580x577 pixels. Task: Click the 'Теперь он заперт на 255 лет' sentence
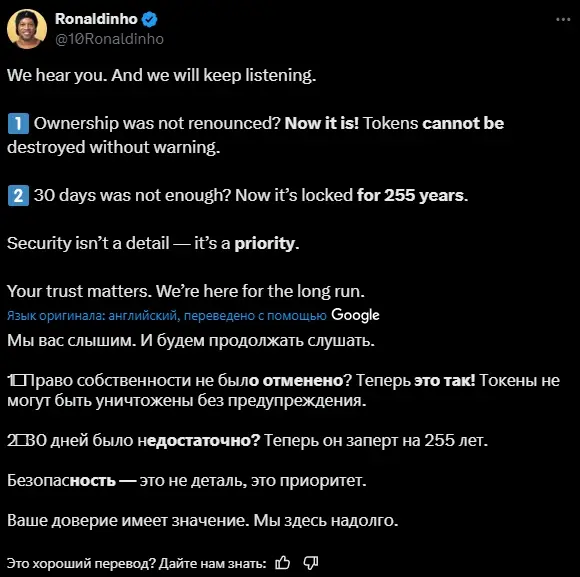(x=376, y=441)
